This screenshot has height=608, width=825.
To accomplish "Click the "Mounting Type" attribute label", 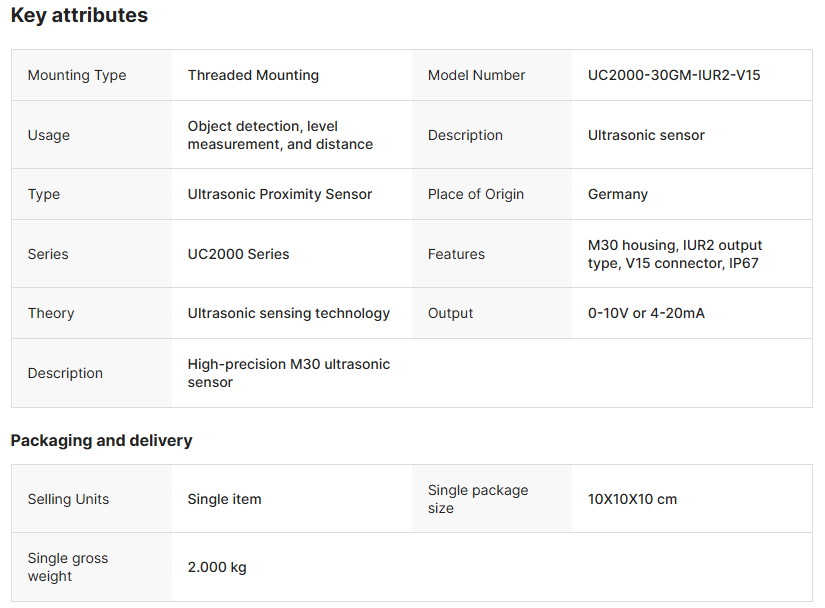I will 77,75.
